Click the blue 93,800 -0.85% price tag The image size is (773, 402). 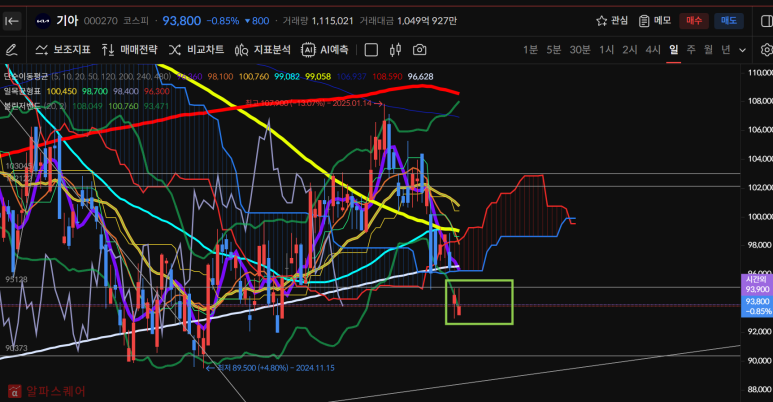coord(757,306)
